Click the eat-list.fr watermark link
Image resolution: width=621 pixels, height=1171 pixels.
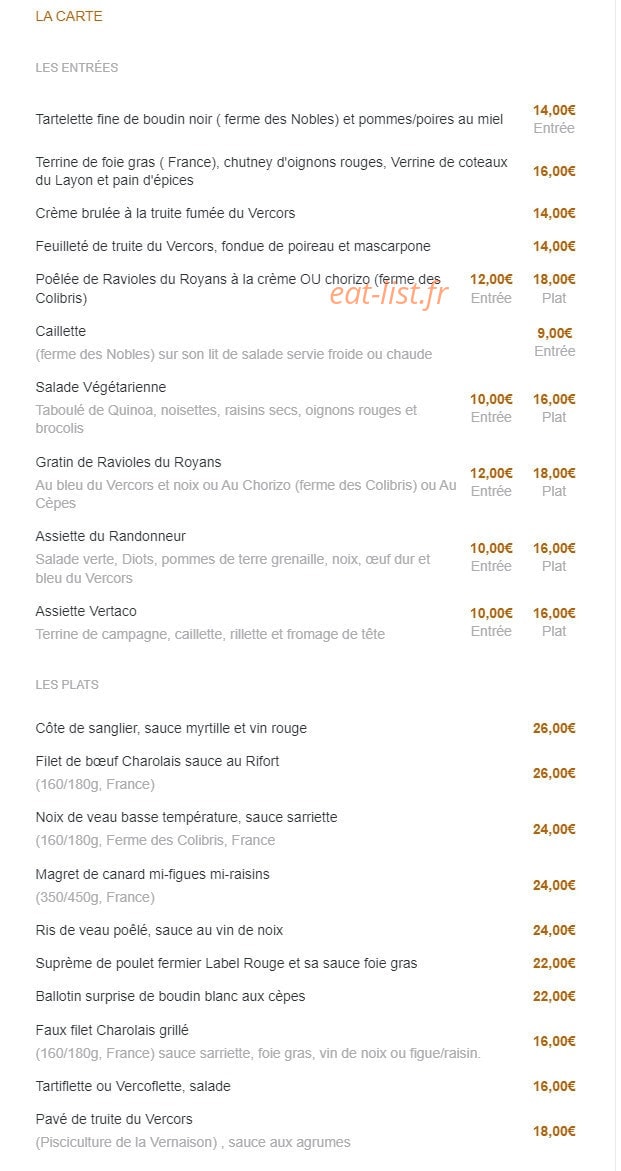coord(389,294)
